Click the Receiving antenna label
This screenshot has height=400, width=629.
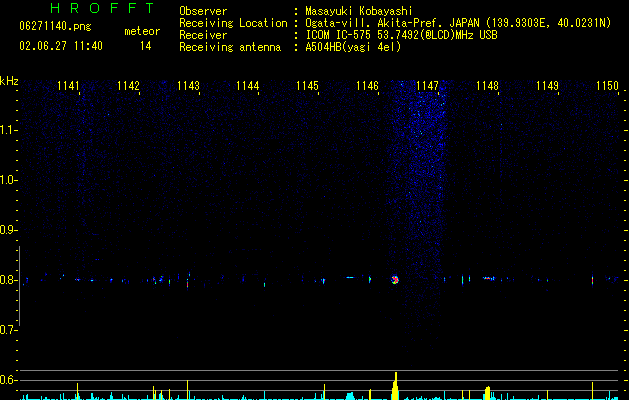(x=230, y=47)
